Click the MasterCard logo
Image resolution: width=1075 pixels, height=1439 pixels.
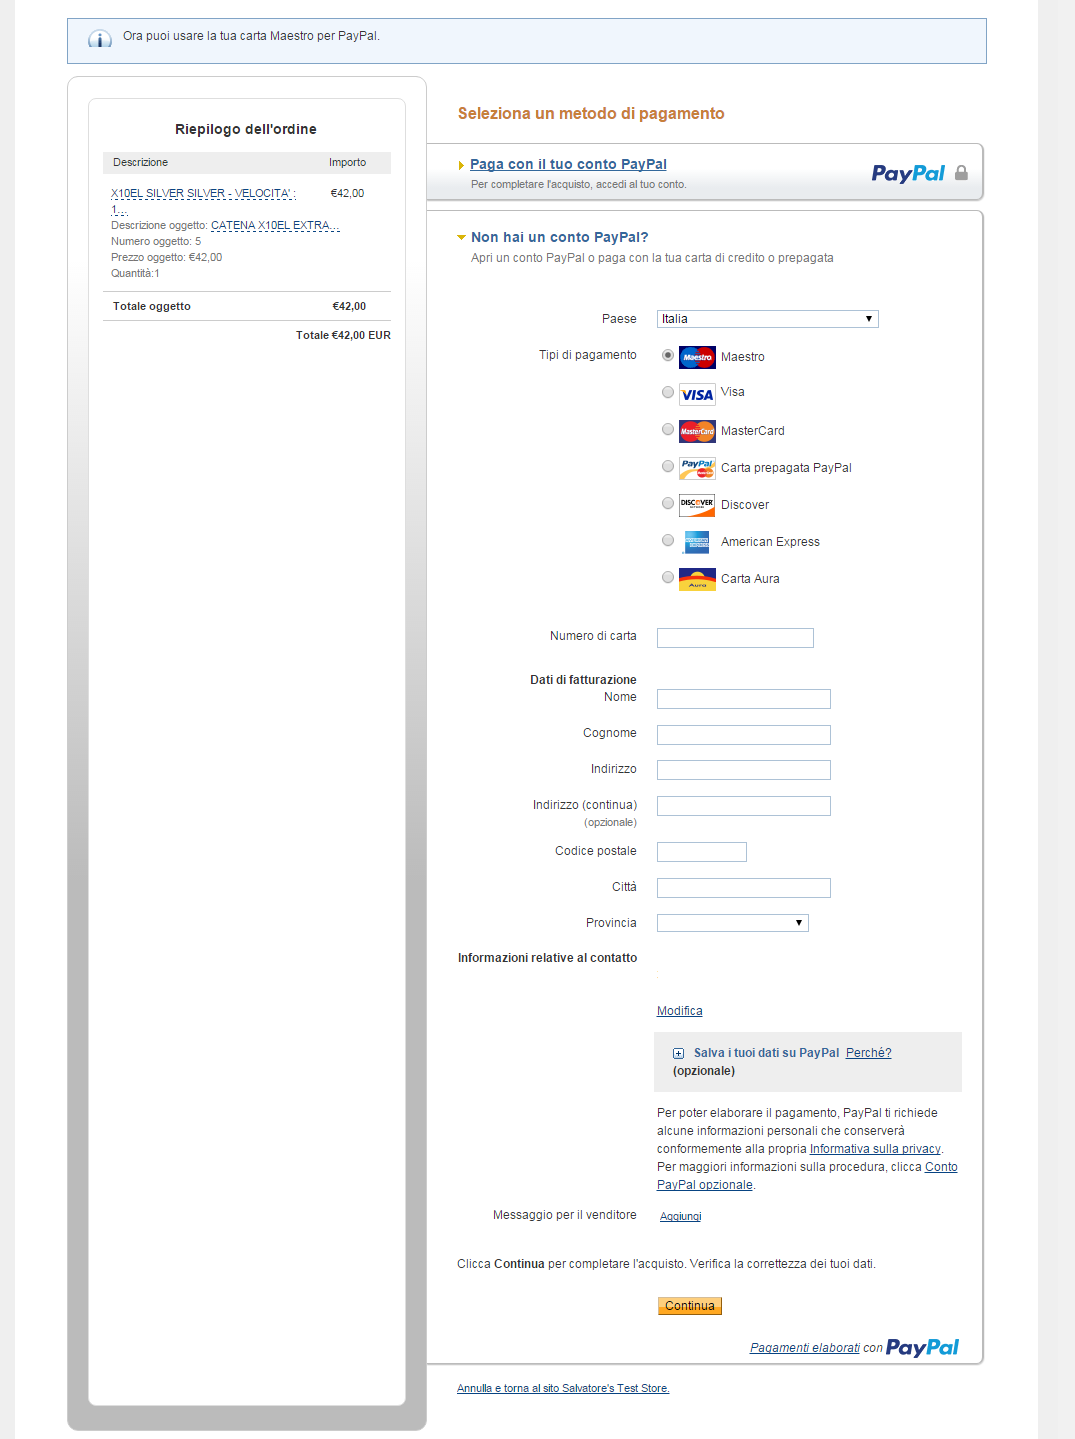pyautogui.click(x=697, y=431)
